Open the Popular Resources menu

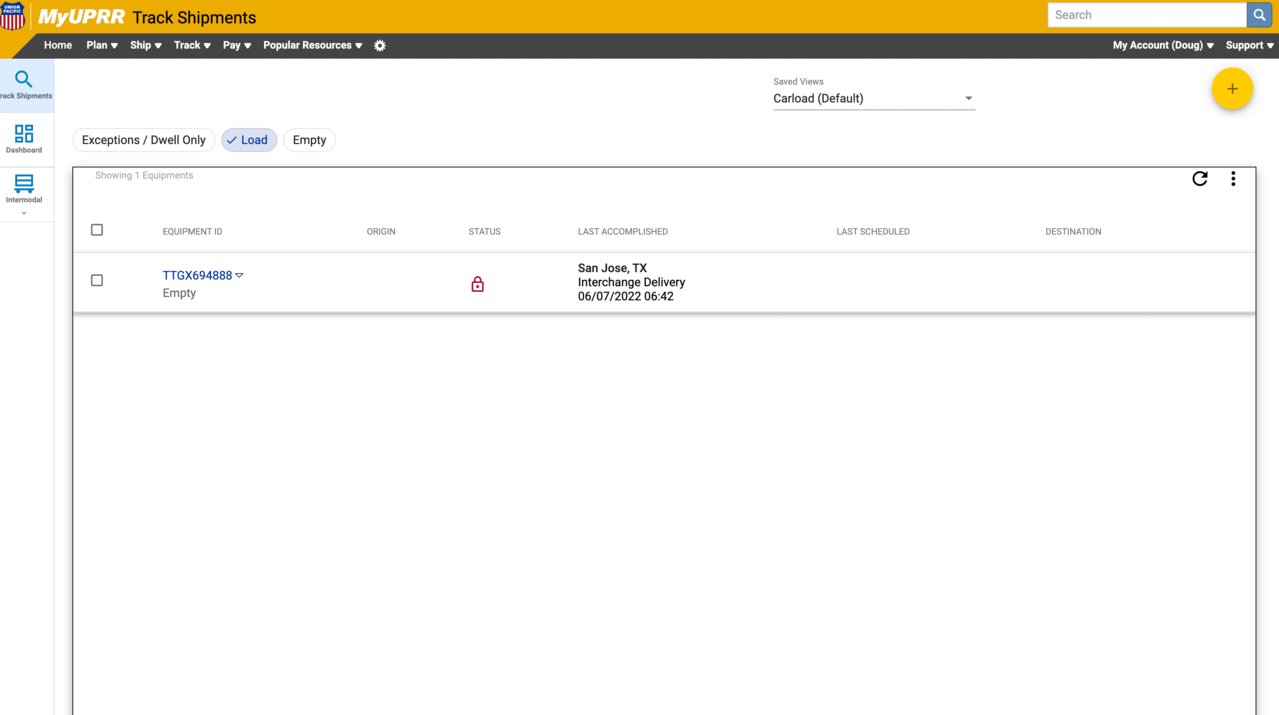pos(313,45)
